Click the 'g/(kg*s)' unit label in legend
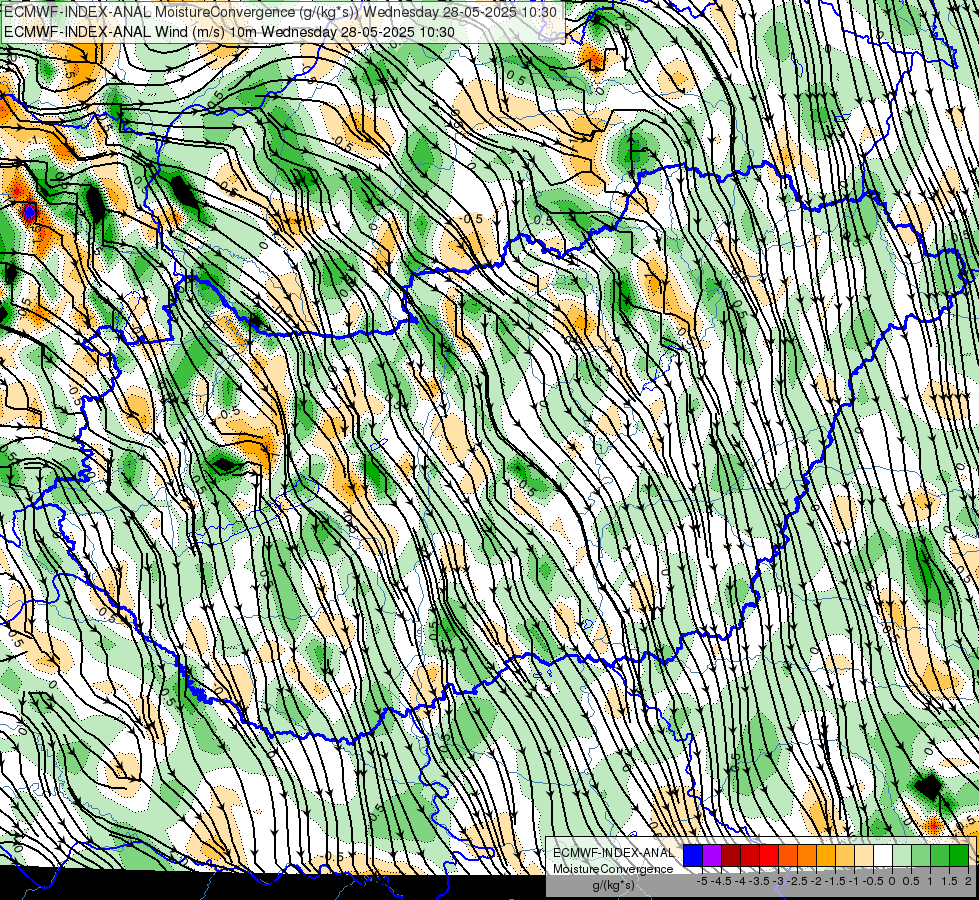This screenshot has height=900, width=979. [x=614, y=885]
